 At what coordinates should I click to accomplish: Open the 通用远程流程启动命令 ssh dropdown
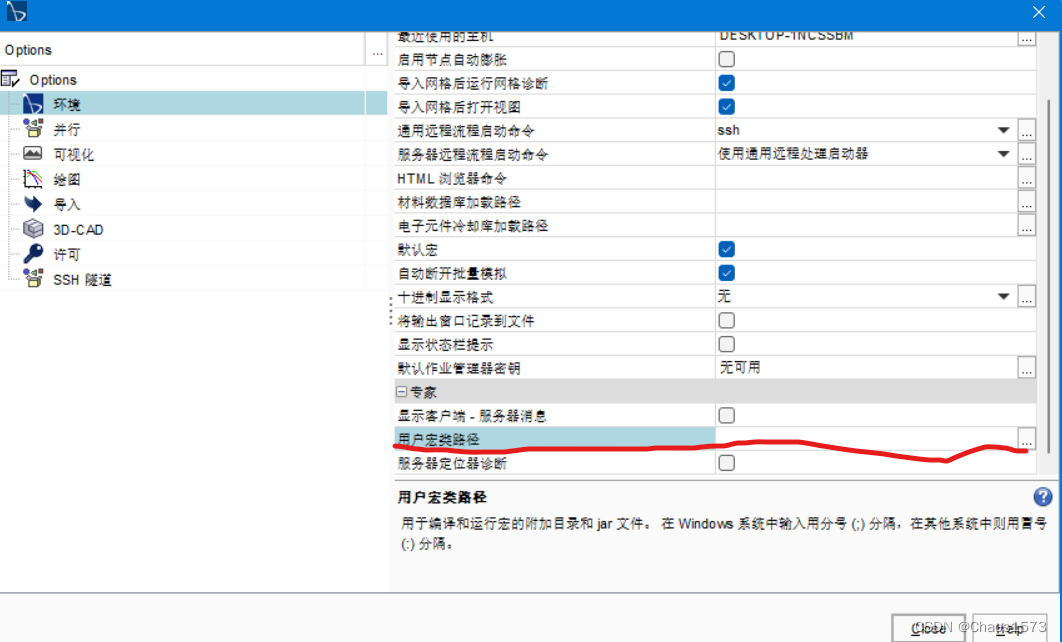pos(1004,129)
